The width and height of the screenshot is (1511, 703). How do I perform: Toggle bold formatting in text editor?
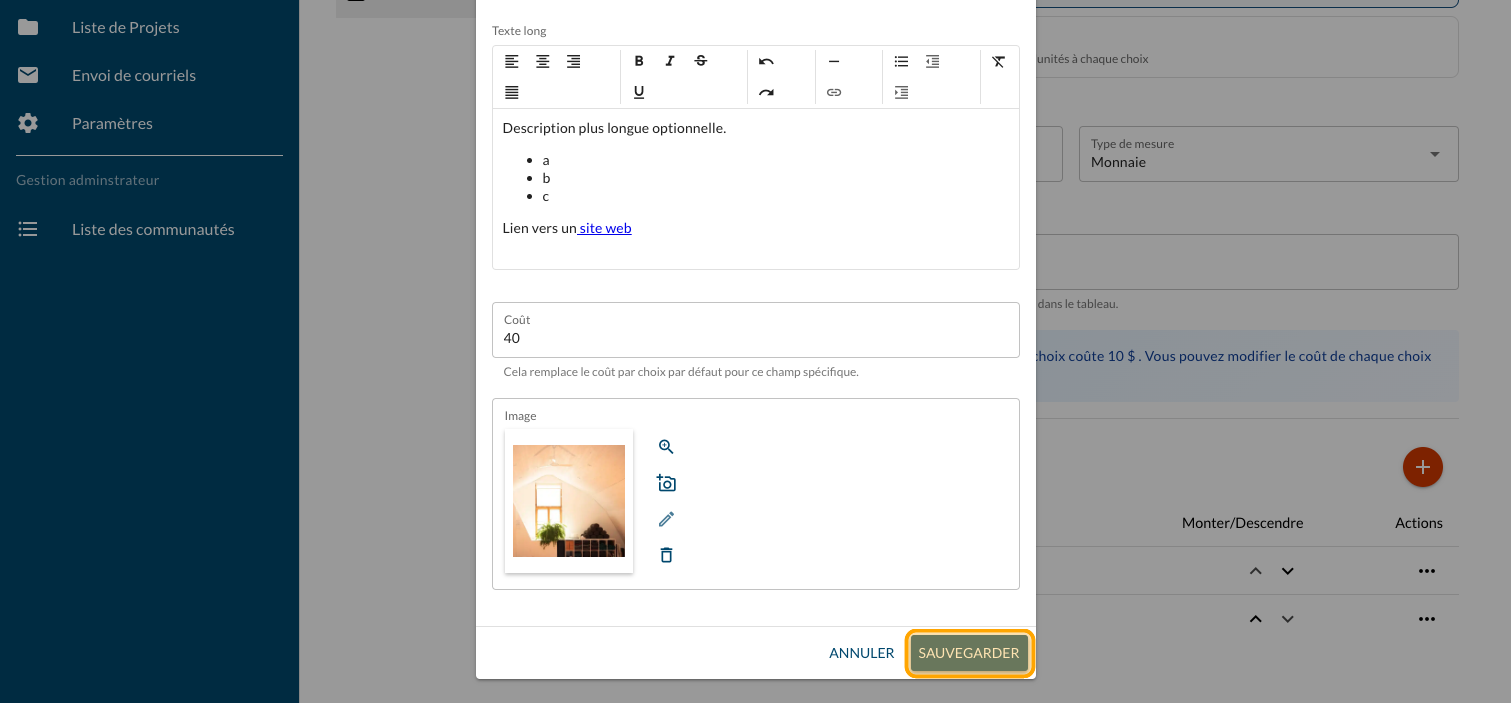point(639,61)
